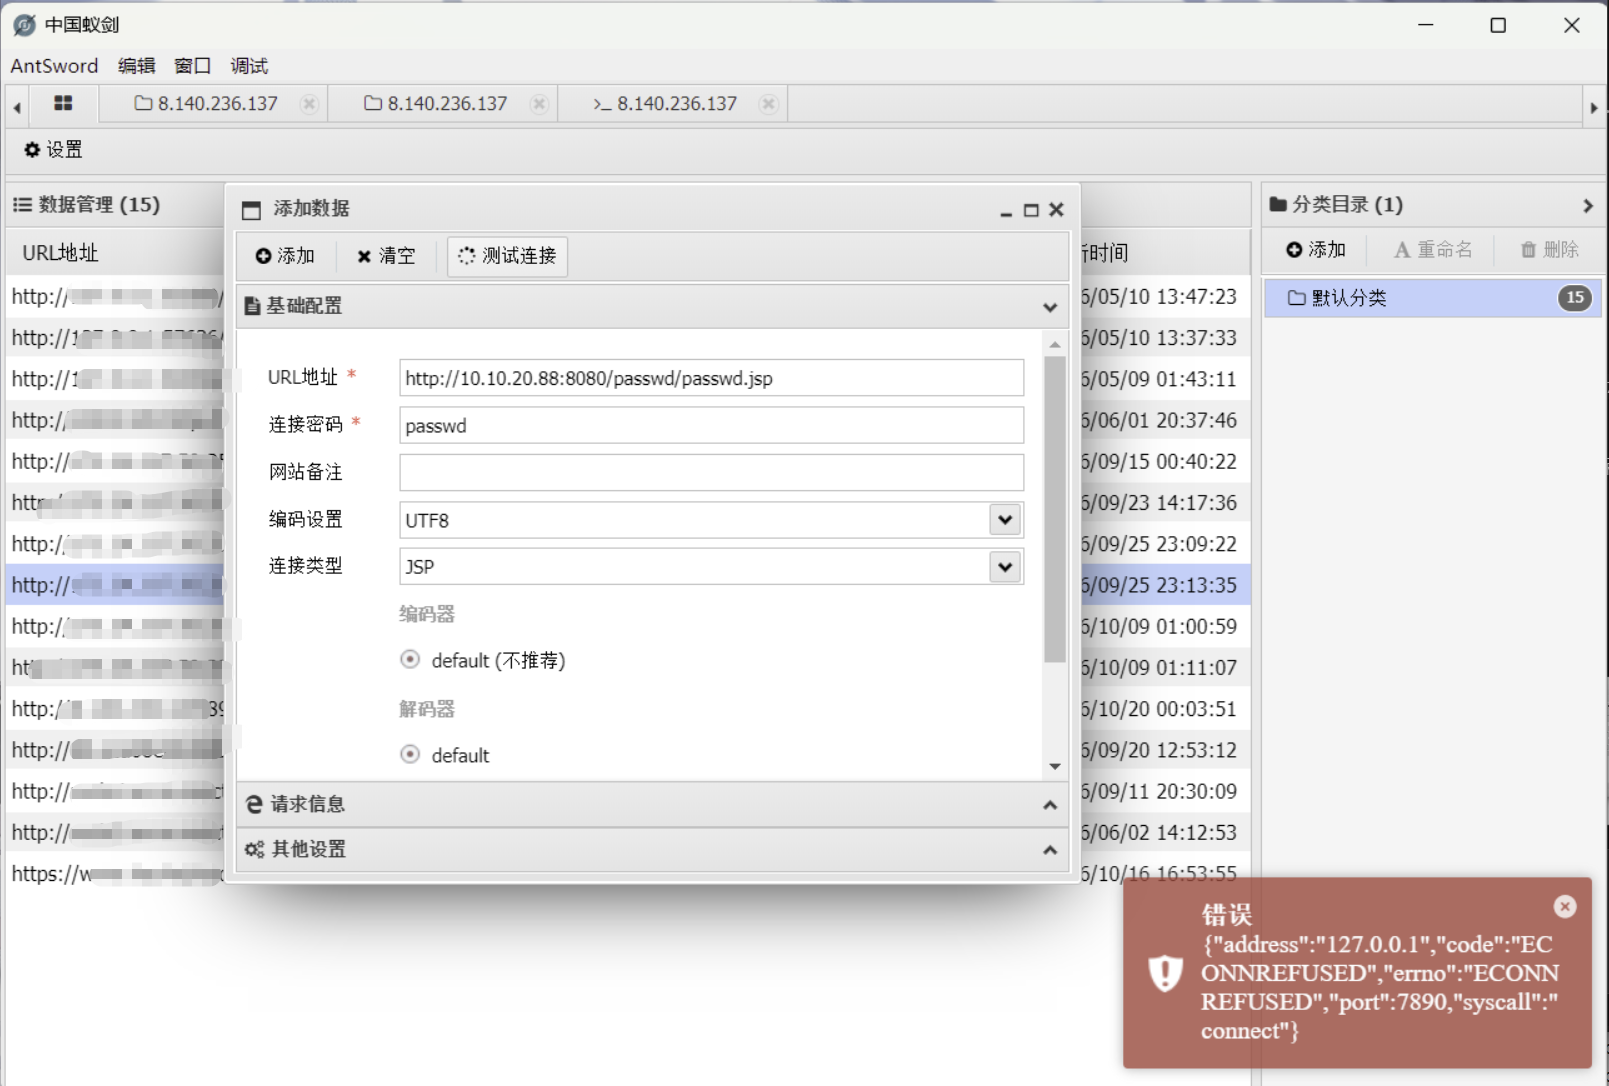Image resolution: width=1609 pixels, height=1086 pixels.
Task: Click the grid home tab icon
Action: coord(63,103)
